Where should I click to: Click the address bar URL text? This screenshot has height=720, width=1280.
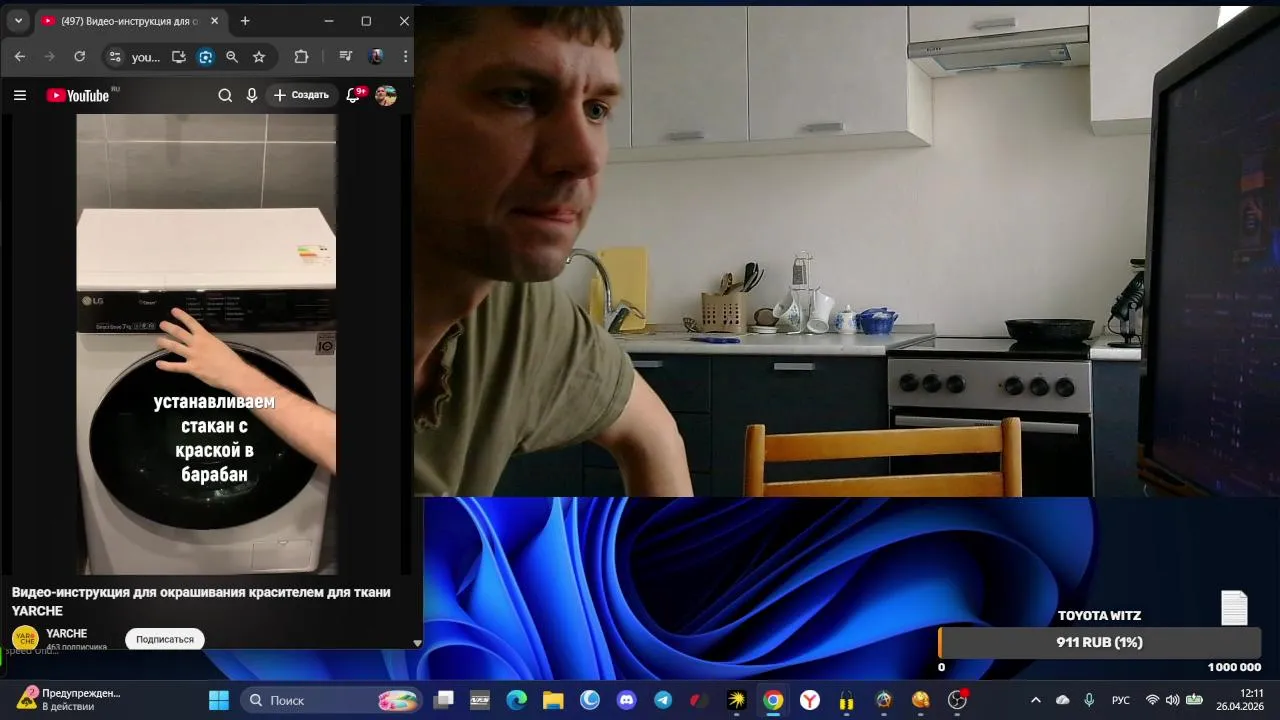tap(146, 57)
